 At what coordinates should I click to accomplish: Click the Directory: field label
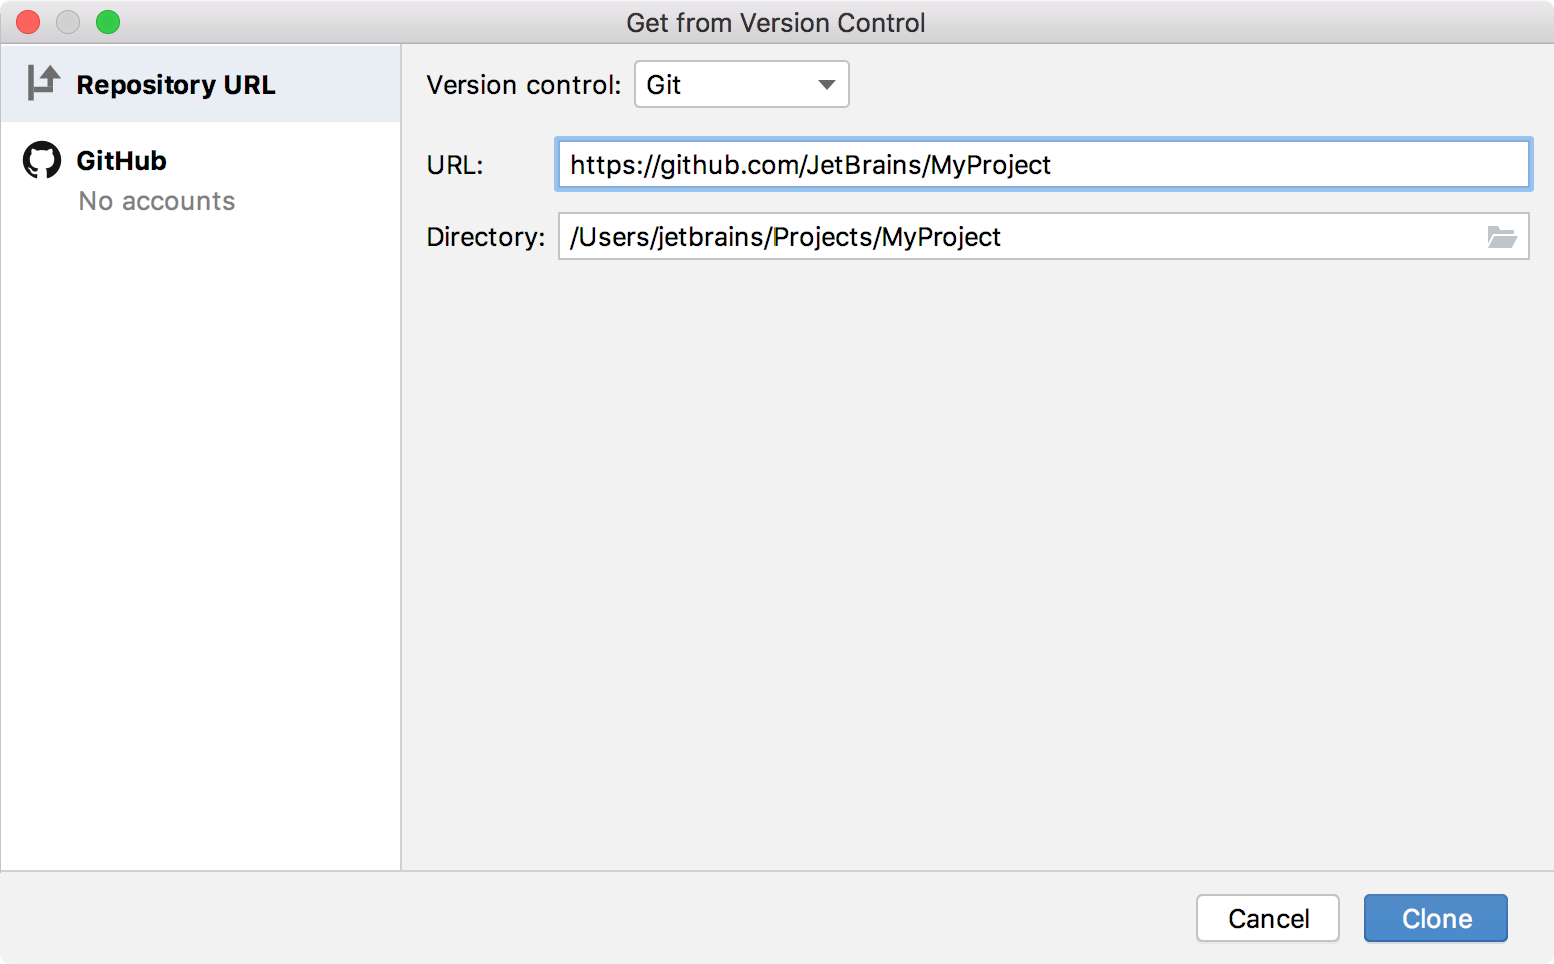[484, 237]
